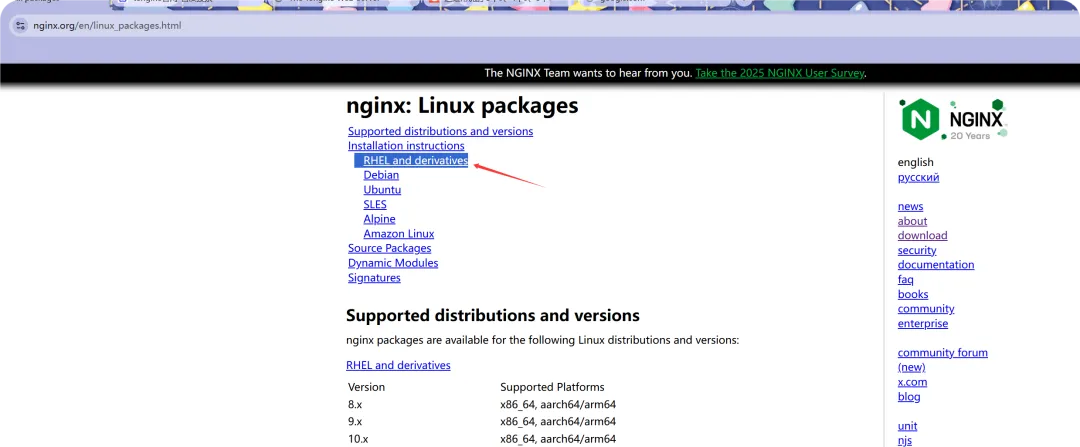Open the blog sidebar link
The width and height of the screenshot is (1080, 447).
click(x=908, y=397)
